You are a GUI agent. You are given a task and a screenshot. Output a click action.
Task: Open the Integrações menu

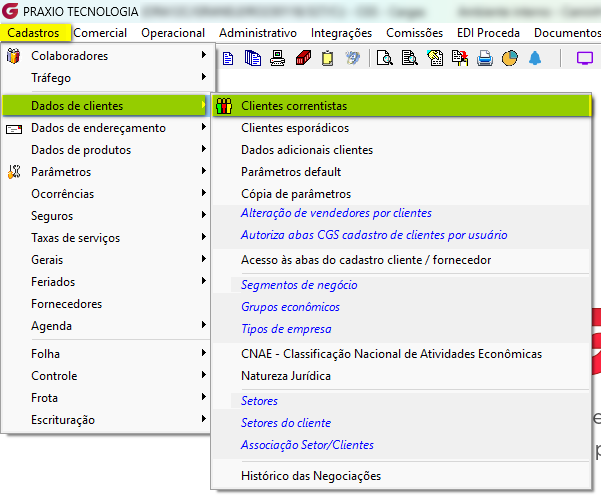342,33
